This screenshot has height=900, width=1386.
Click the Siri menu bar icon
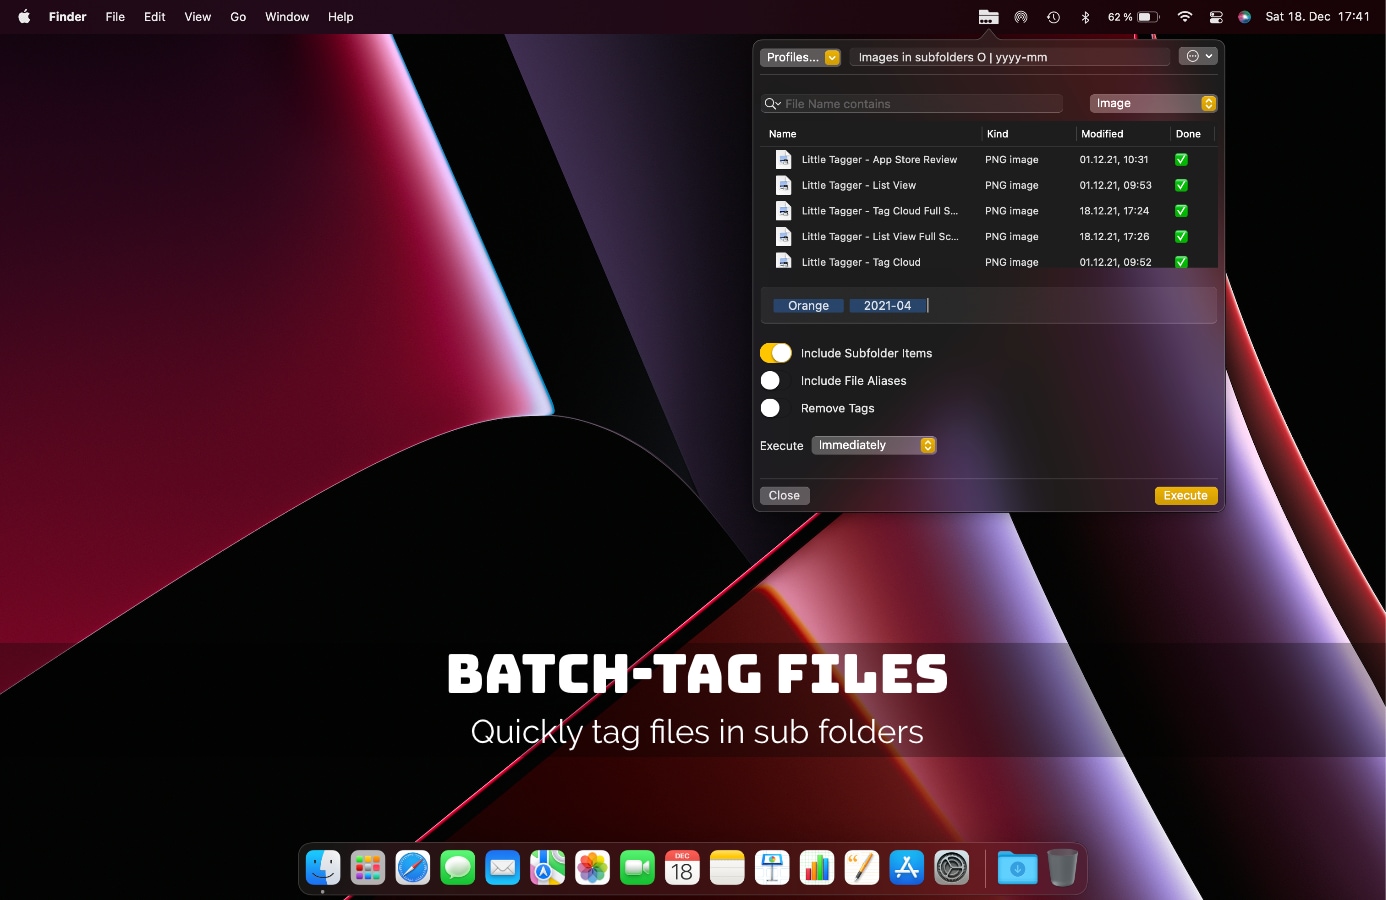point(1244,16)
